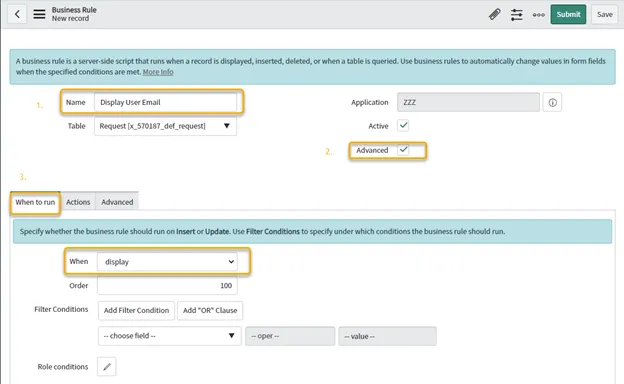
Task: Open the hamburger context menu icon
Action: pos(39,14)
